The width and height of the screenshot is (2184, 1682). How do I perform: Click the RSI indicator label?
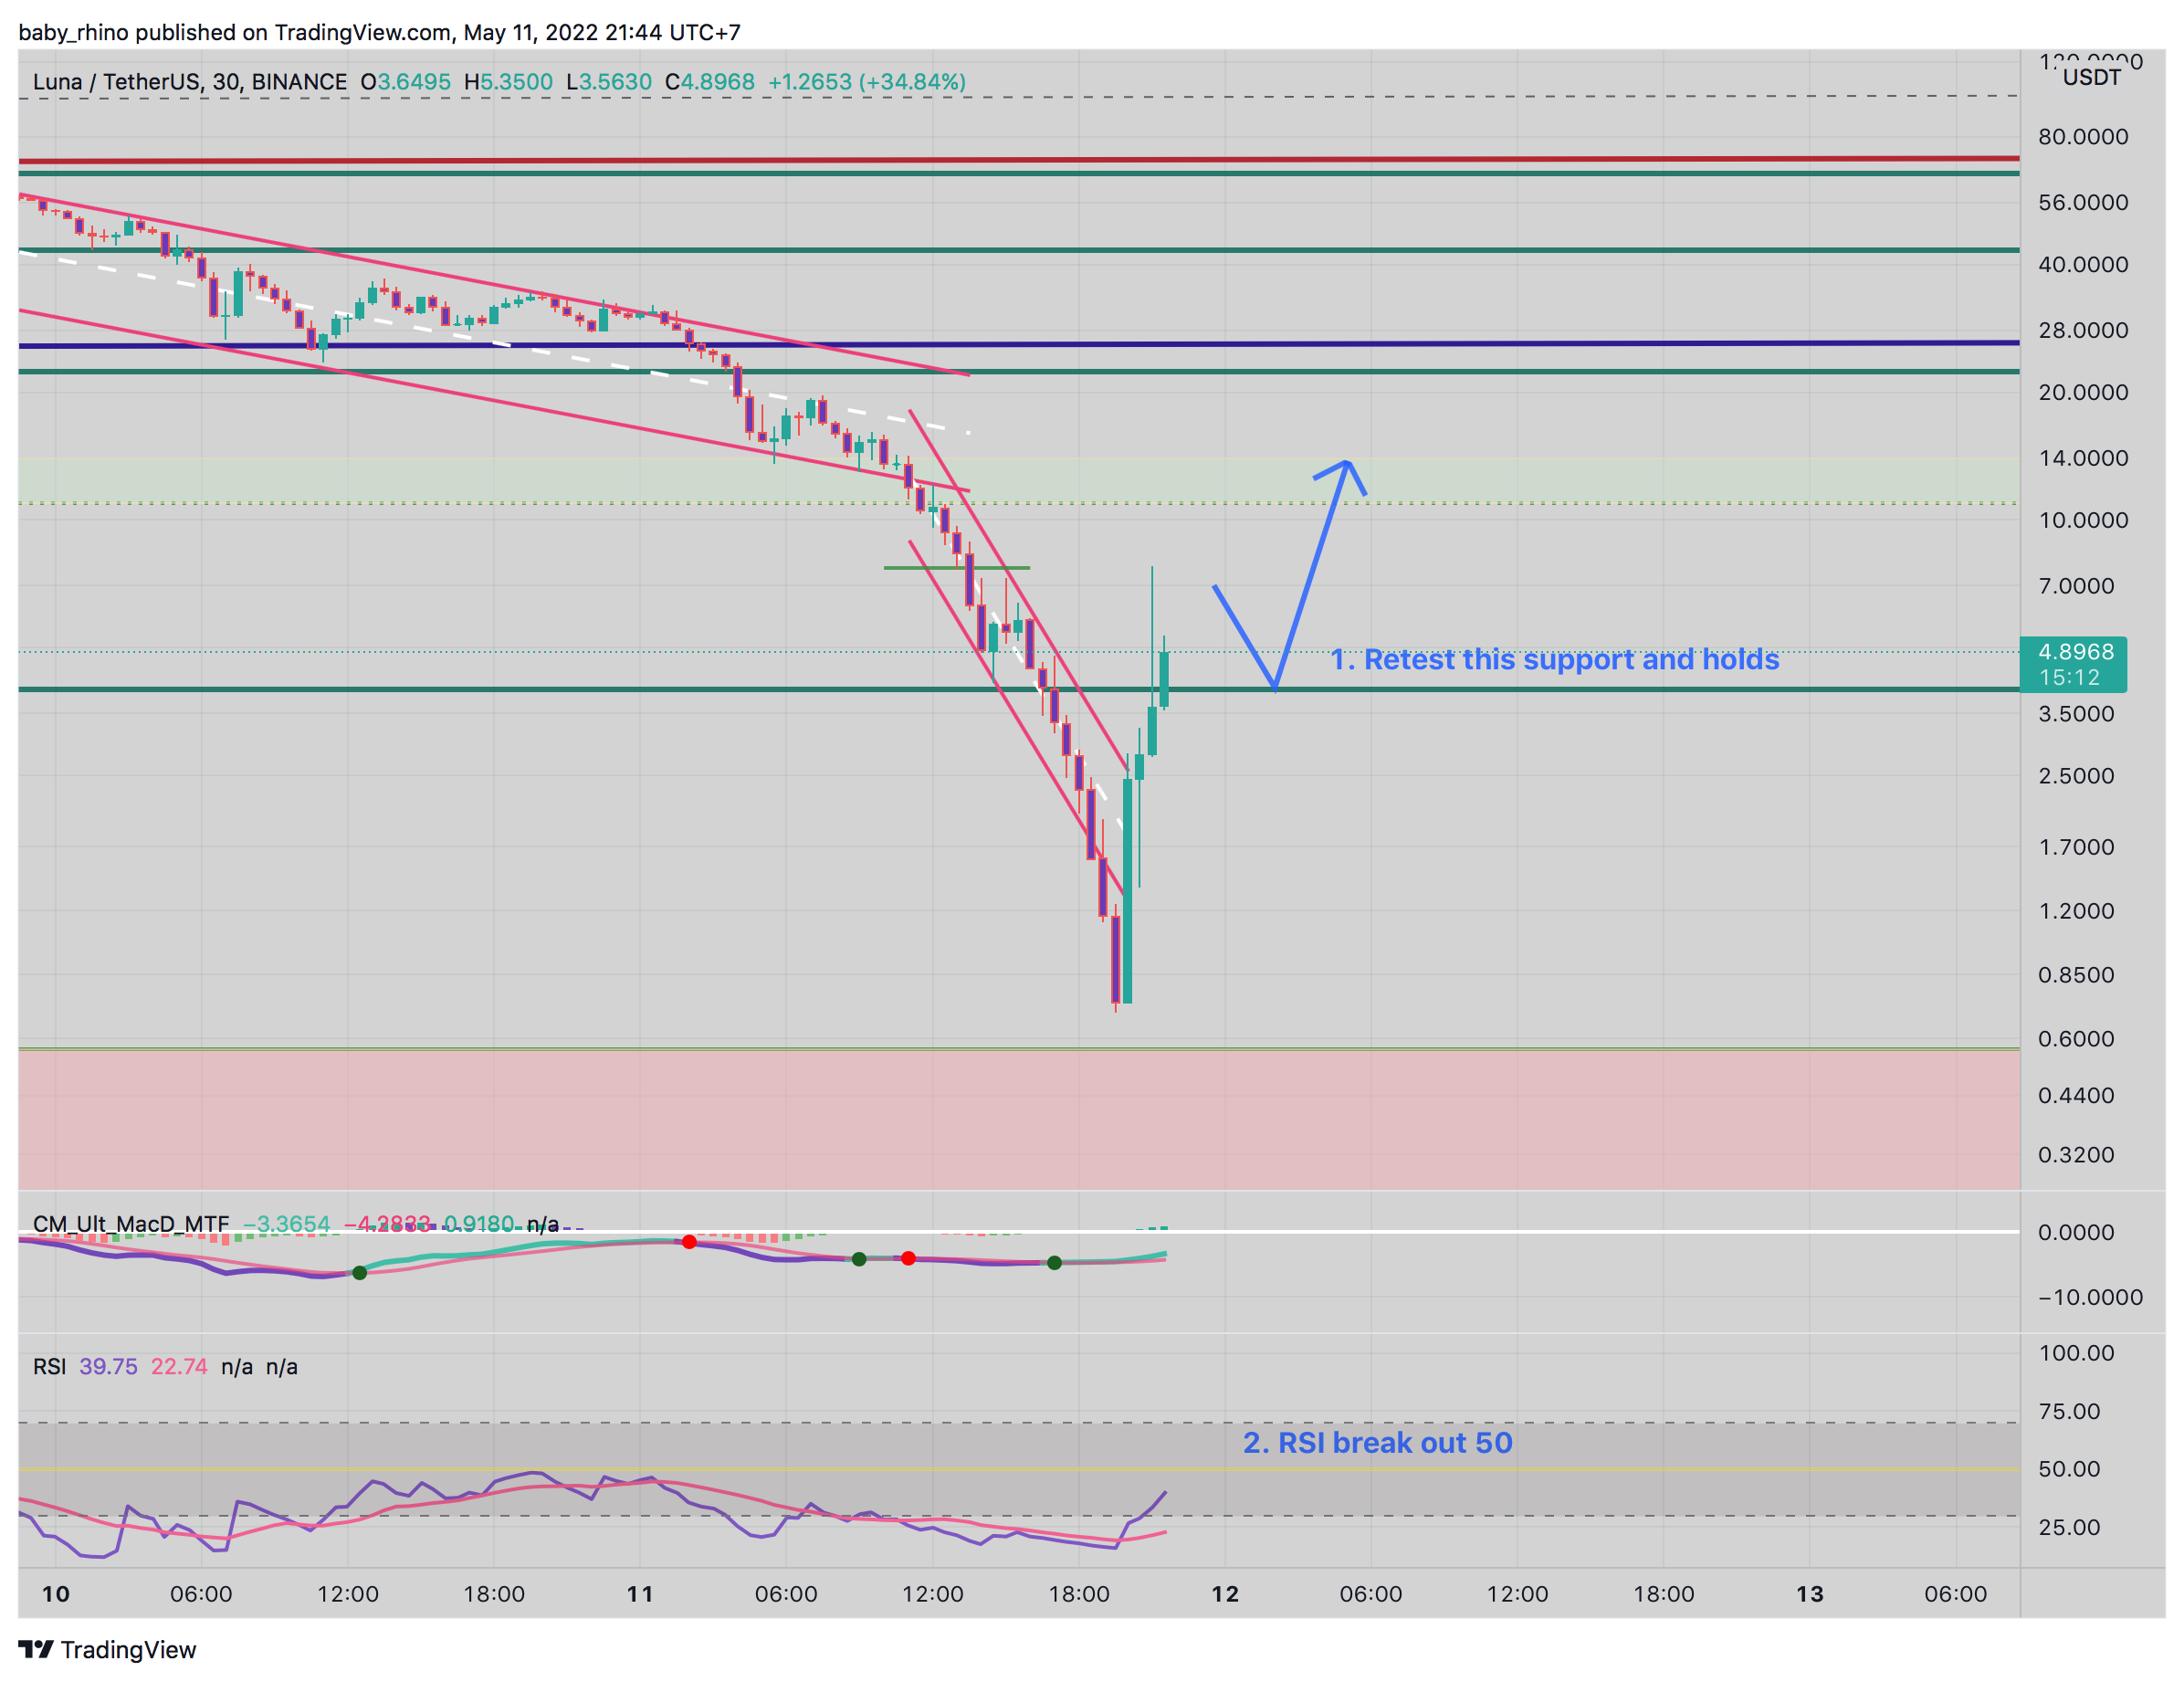point(49,1366)
